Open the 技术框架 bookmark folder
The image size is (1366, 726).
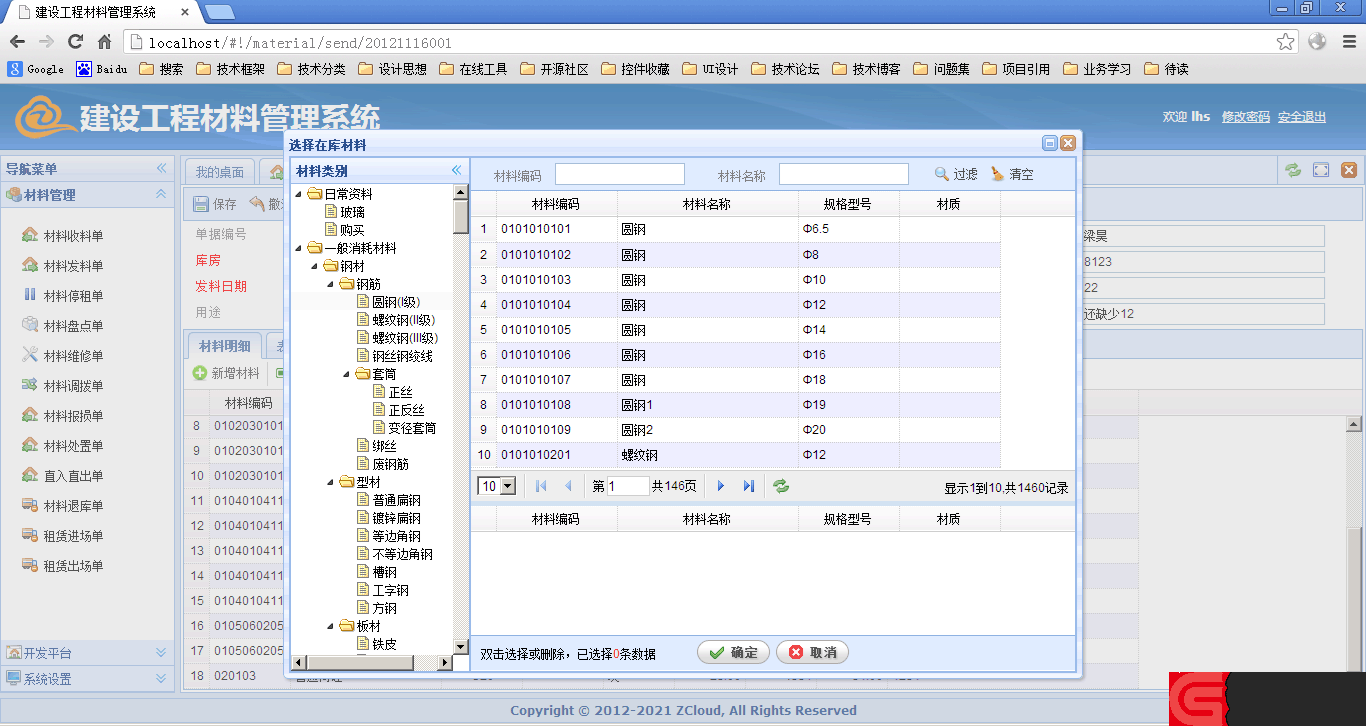[231, 69]
